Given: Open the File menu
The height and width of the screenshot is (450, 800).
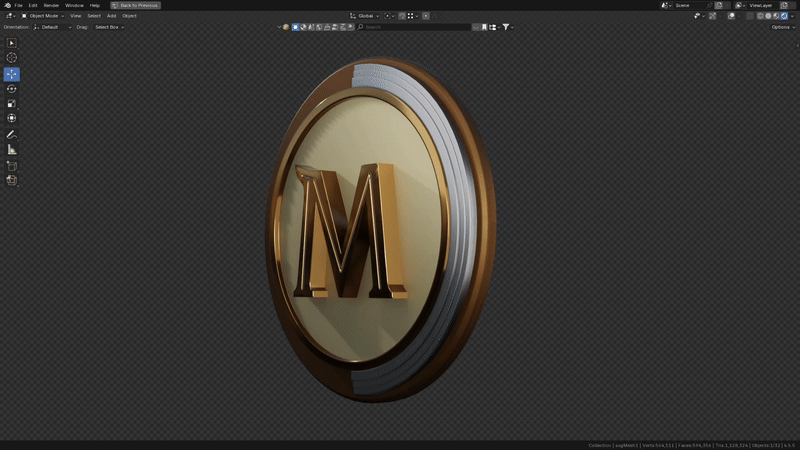Looking at the screenshot, I should [18, 5].
